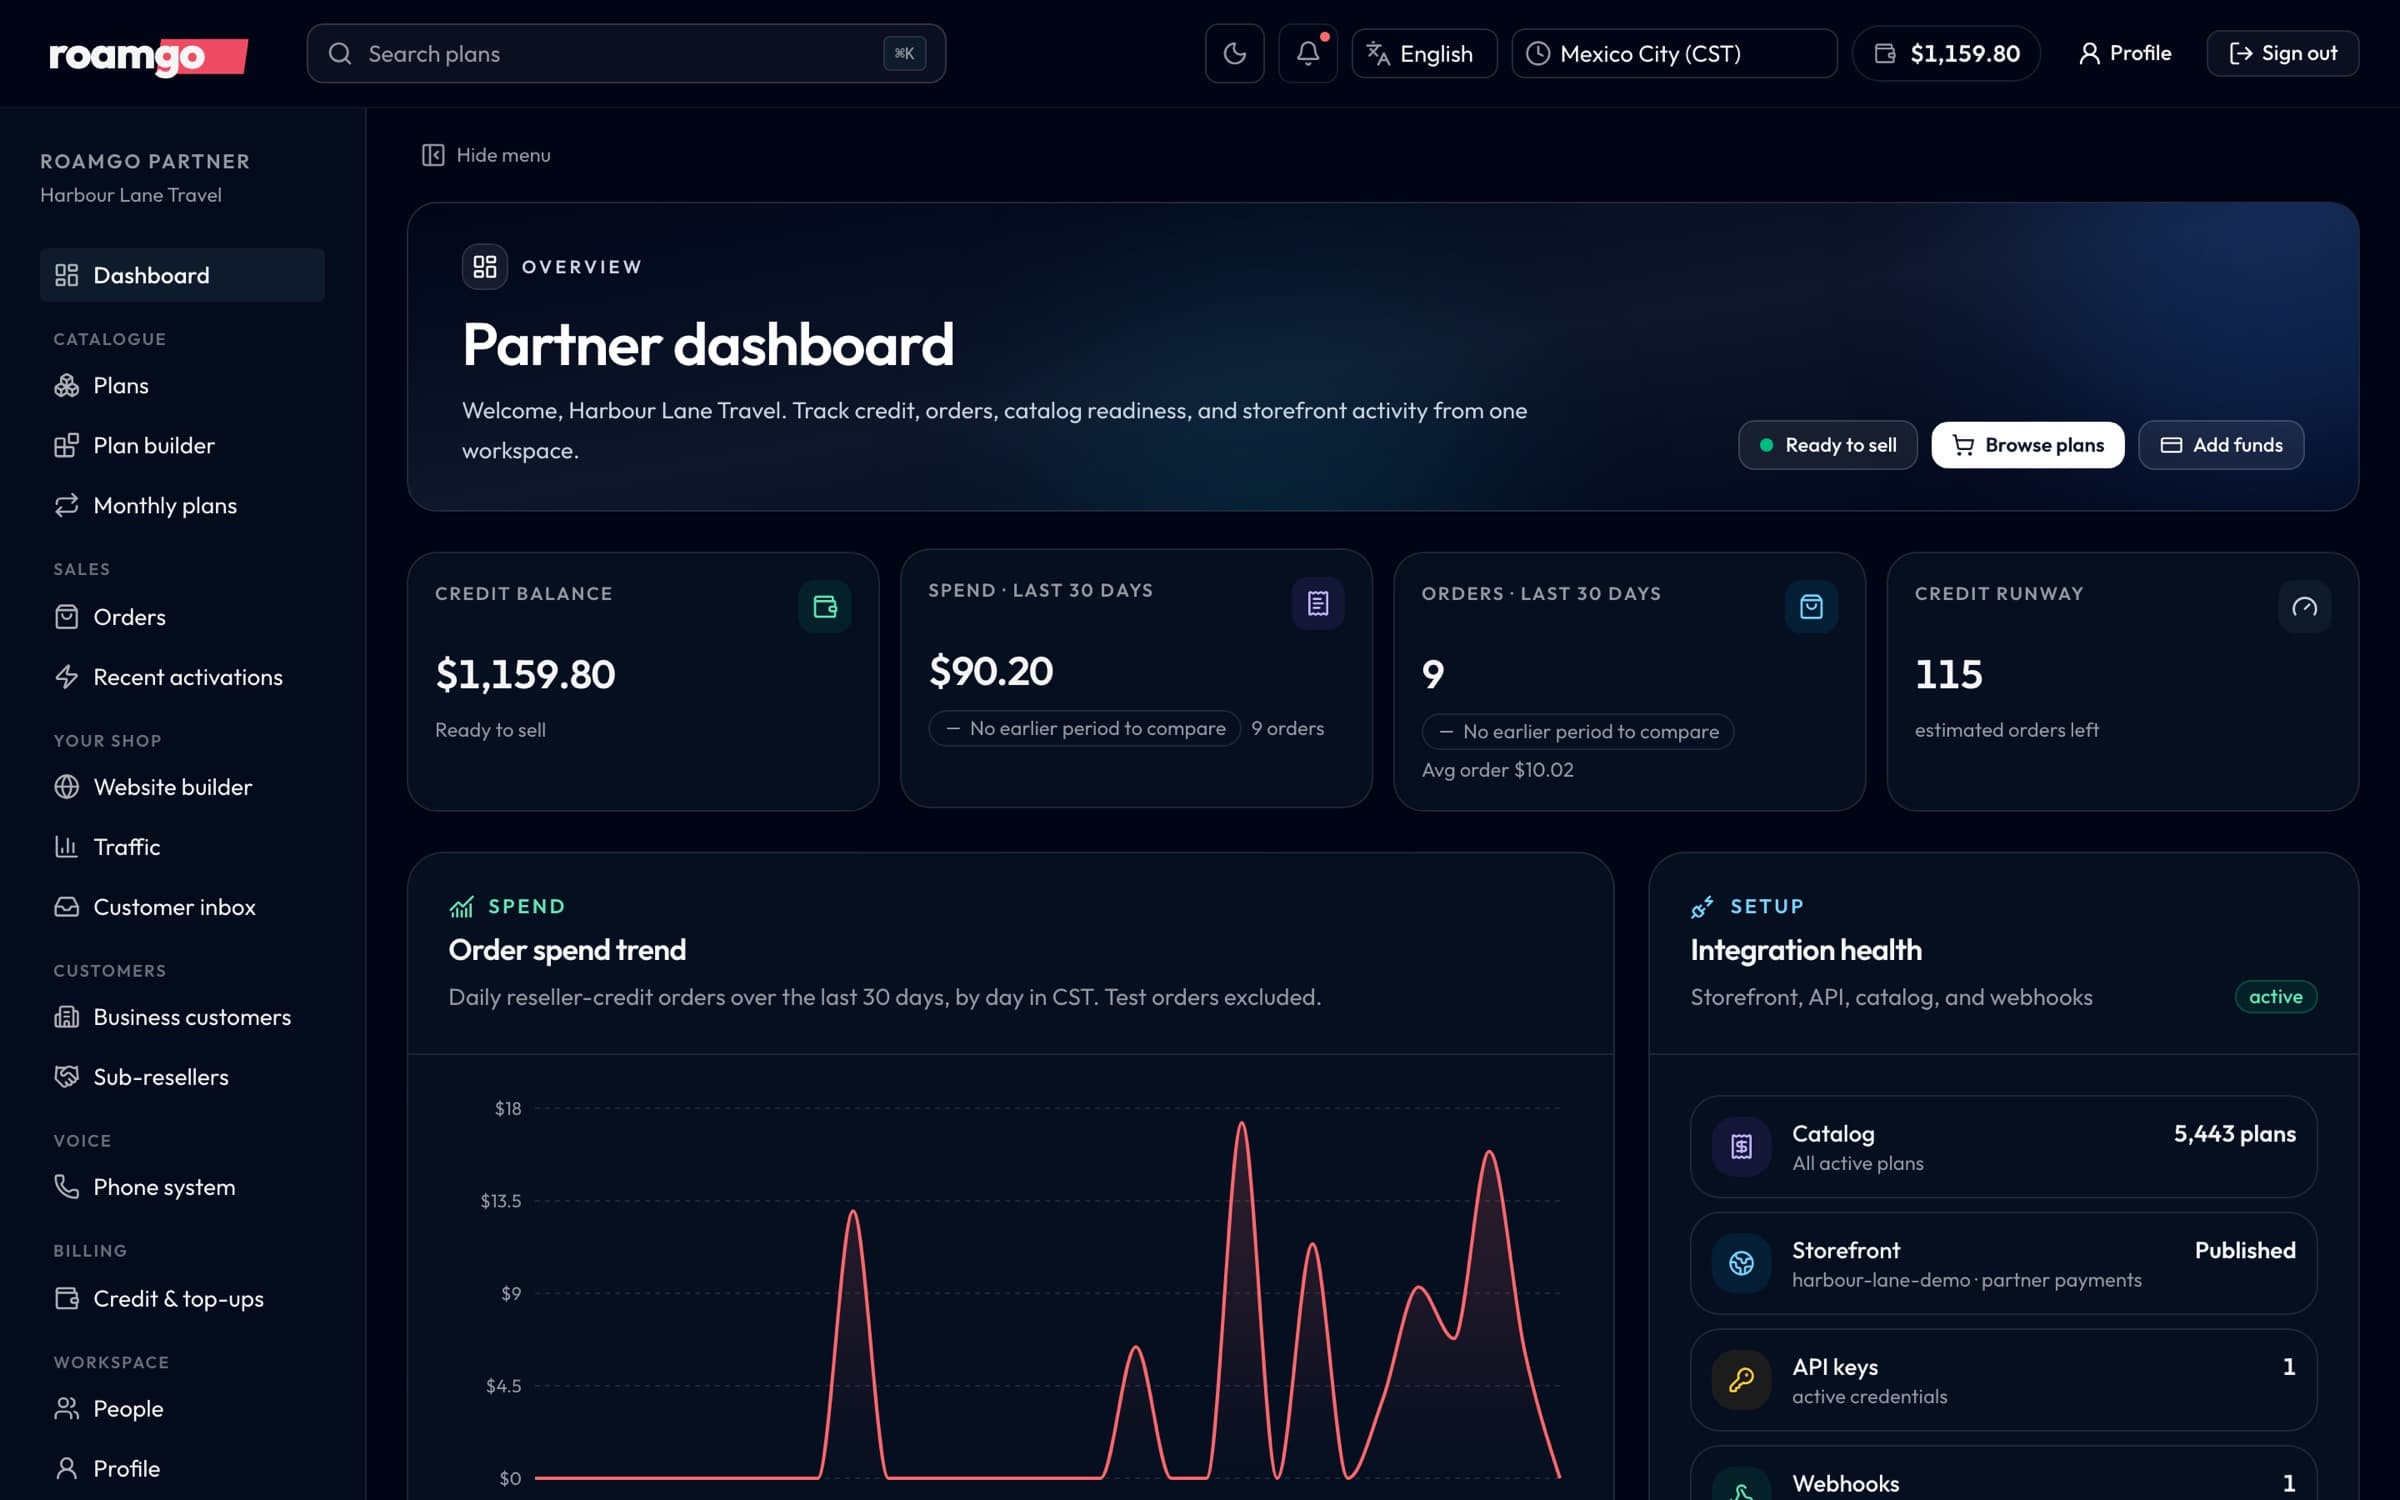
Task: Open the Mexico City (CST) timezone selector
Action: coord(1674,53)
